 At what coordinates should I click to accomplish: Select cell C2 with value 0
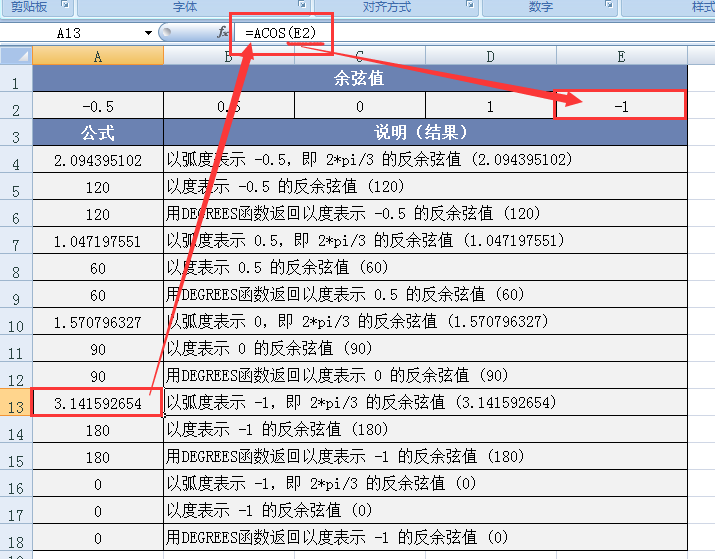pos(360,106)
